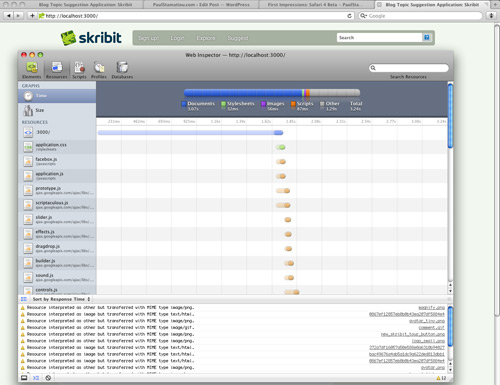Click the console vertical scrollbar thumb
The image size is (500, 385).
click(x=450, y=327)
